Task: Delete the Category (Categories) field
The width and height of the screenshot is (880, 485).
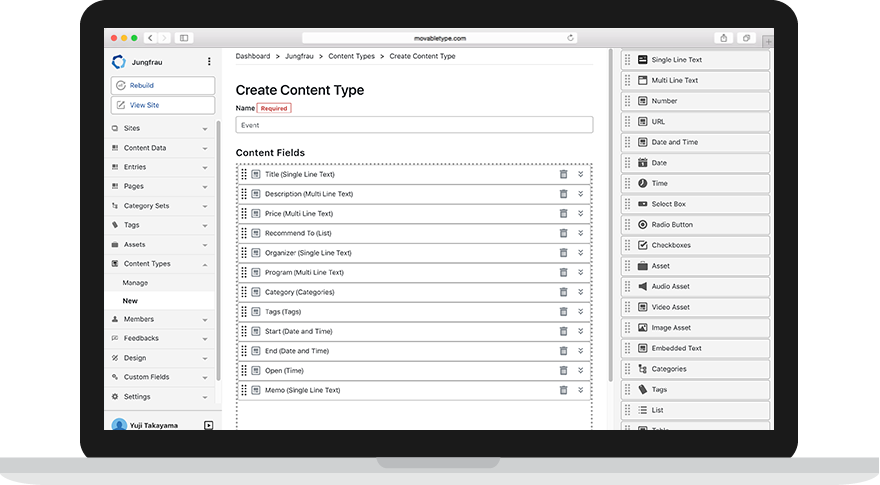Action: [x=563, y=292]
